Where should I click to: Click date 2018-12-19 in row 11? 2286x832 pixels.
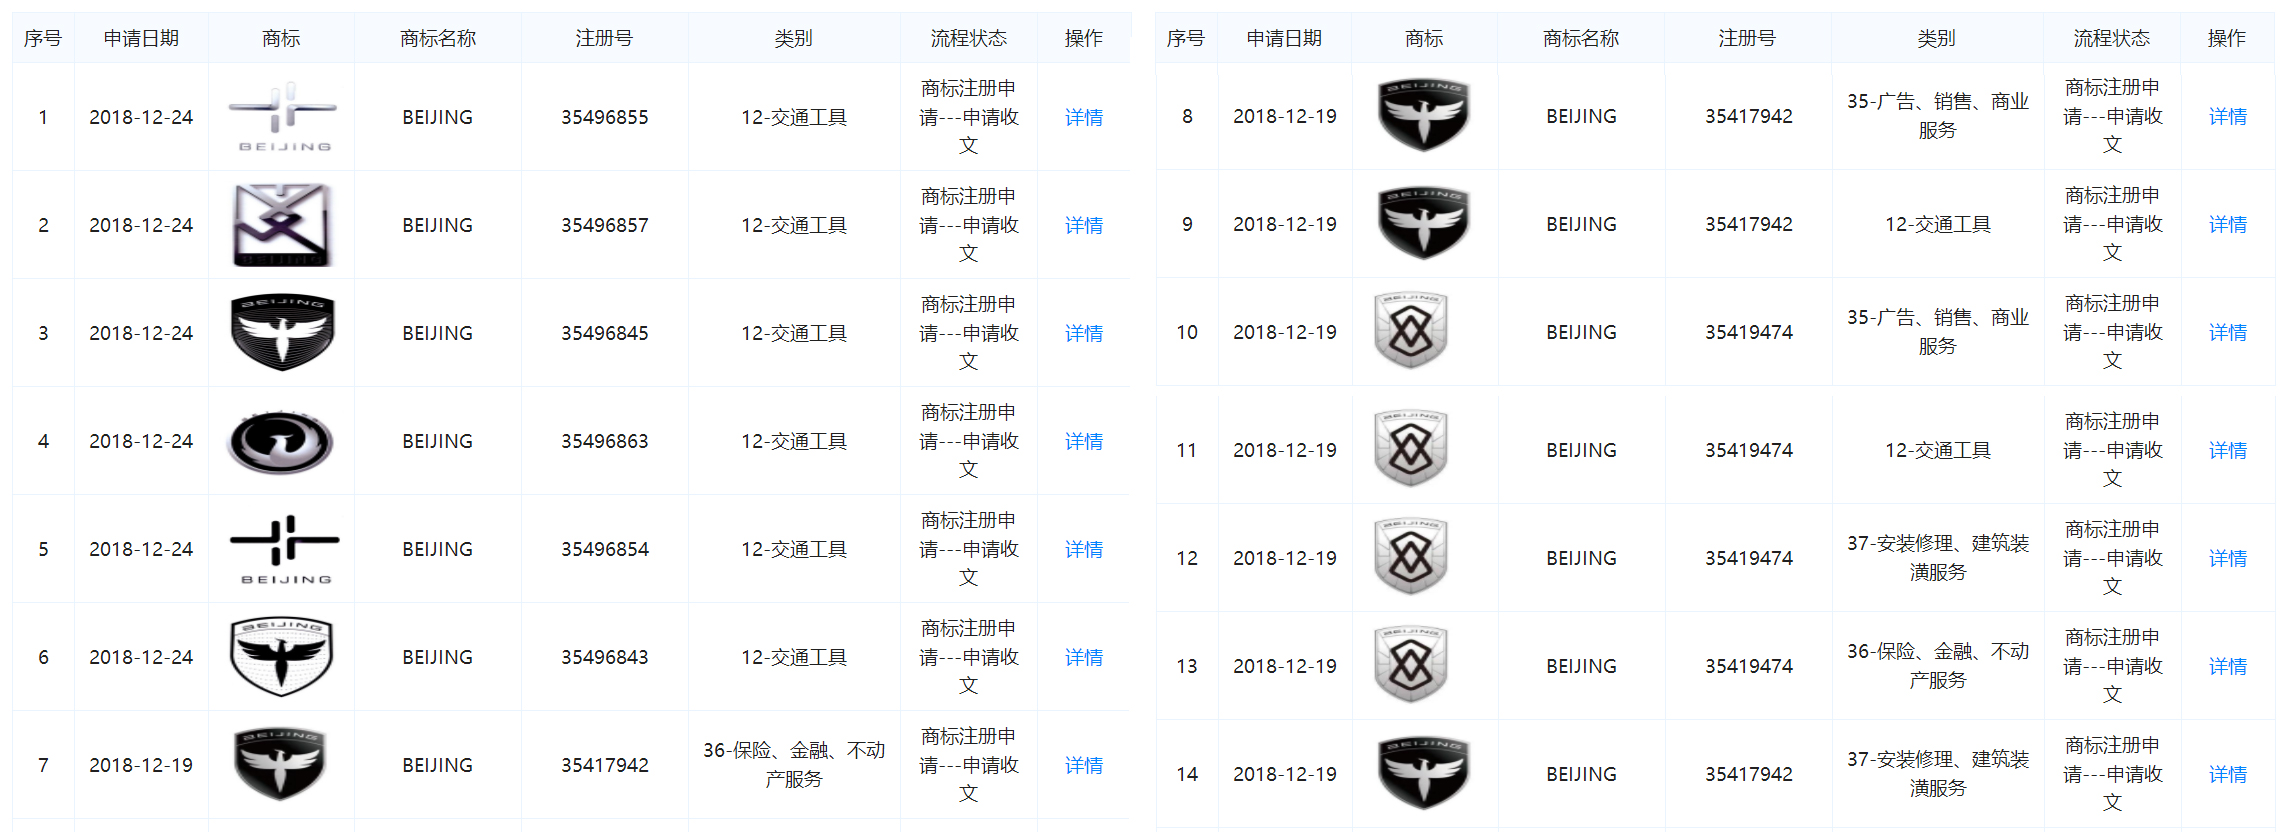tap(1284, 450)
